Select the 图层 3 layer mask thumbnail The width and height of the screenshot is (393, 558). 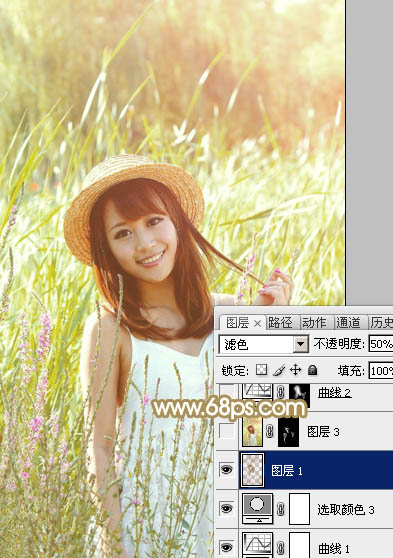point(288,432)
